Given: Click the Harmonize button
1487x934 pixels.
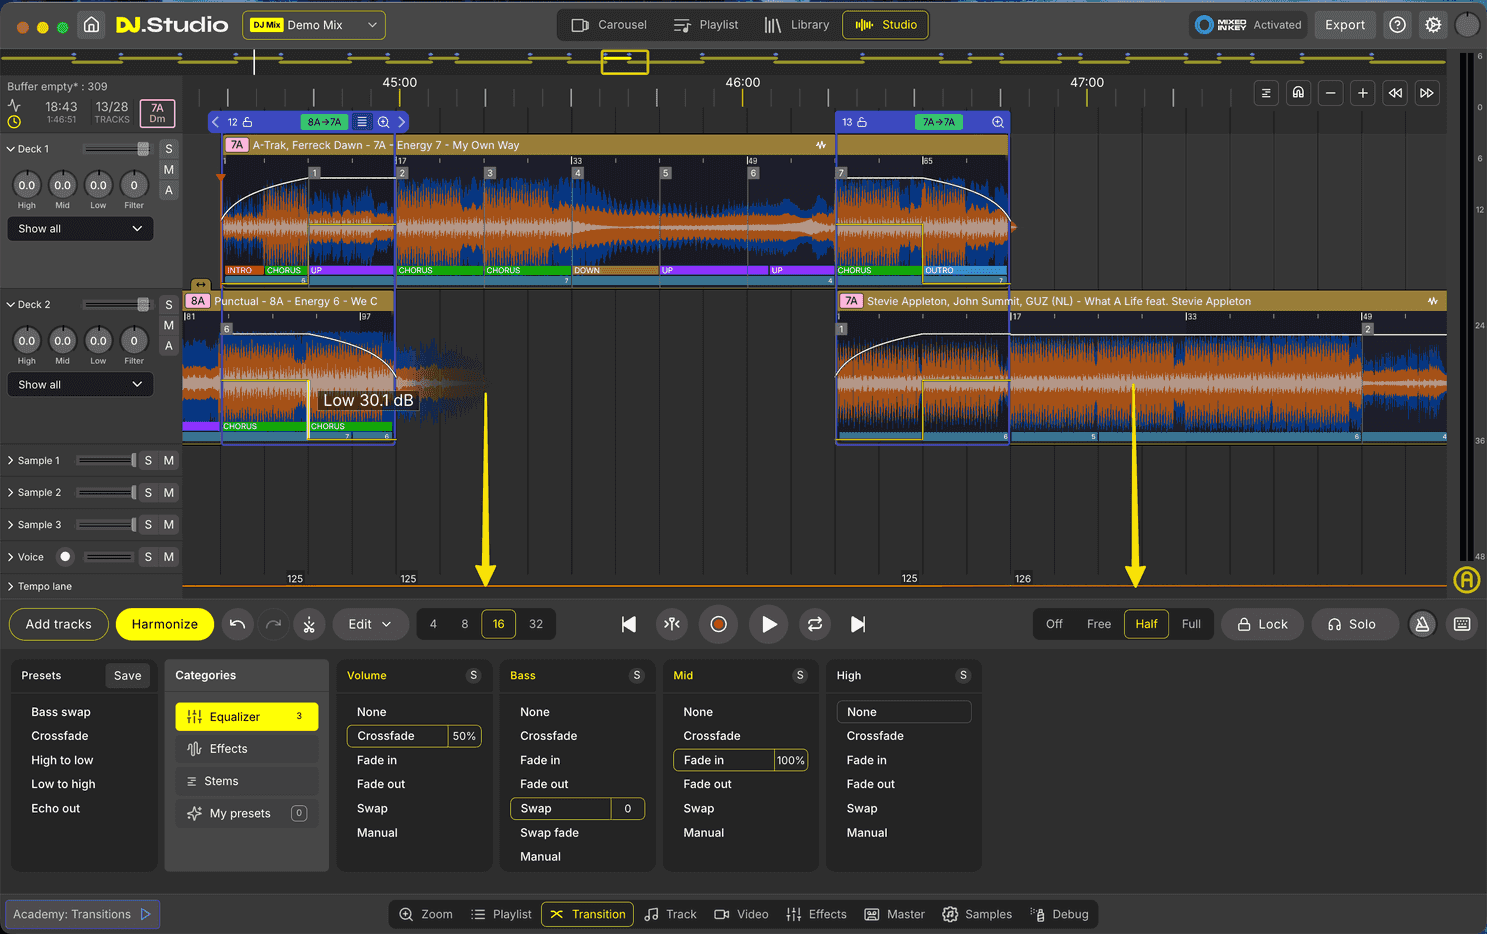Looking at the screenshot, I should [164, 624].
